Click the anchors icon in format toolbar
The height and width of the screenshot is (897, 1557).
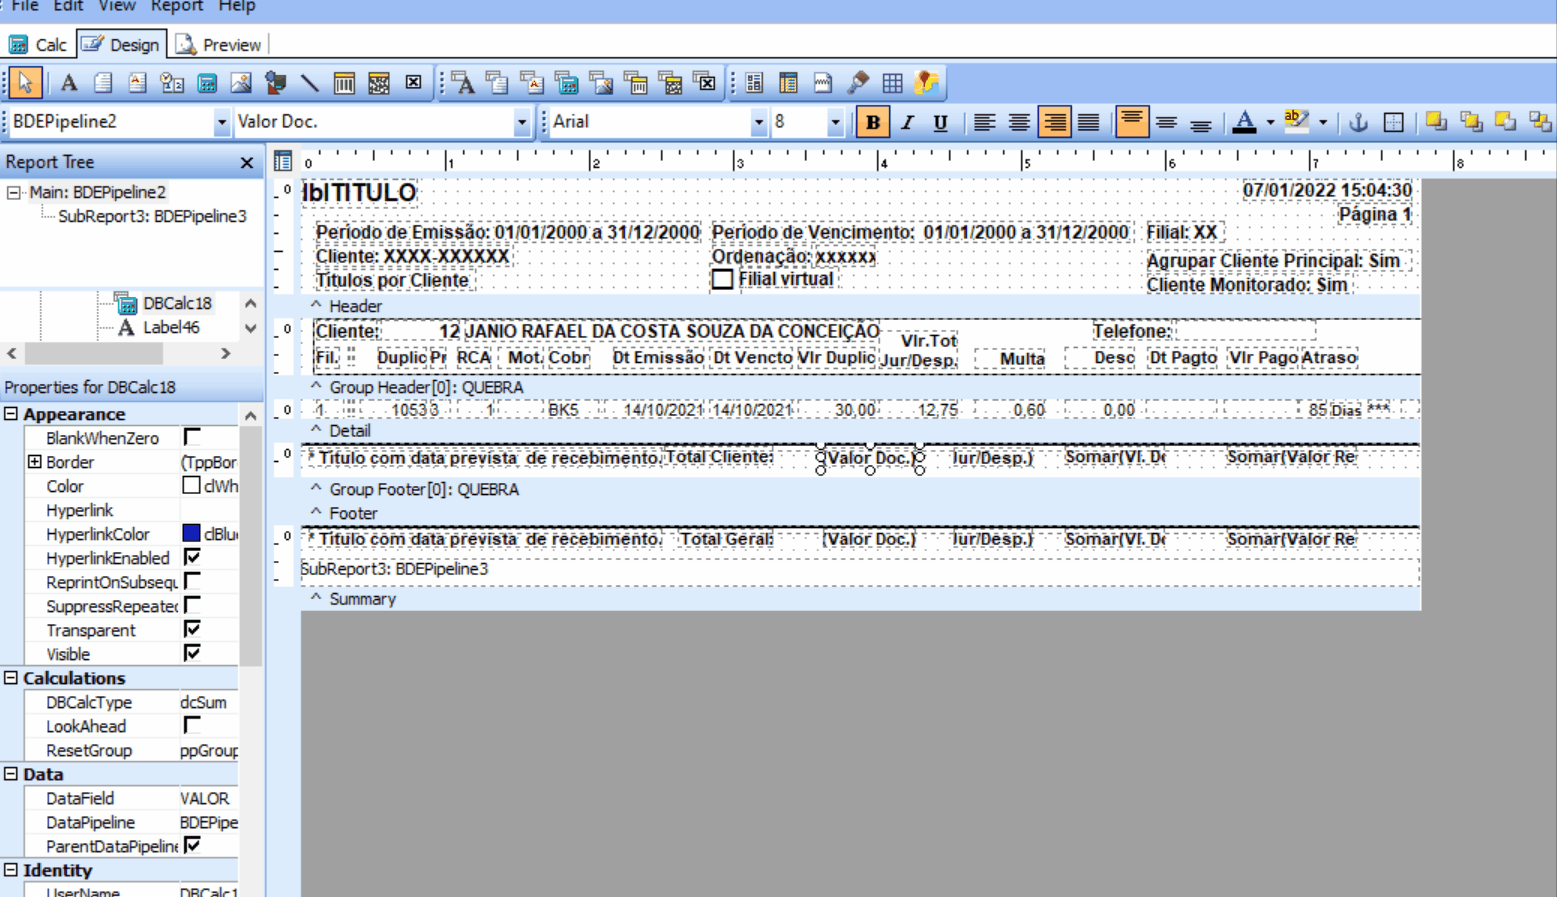[1358, 122]
